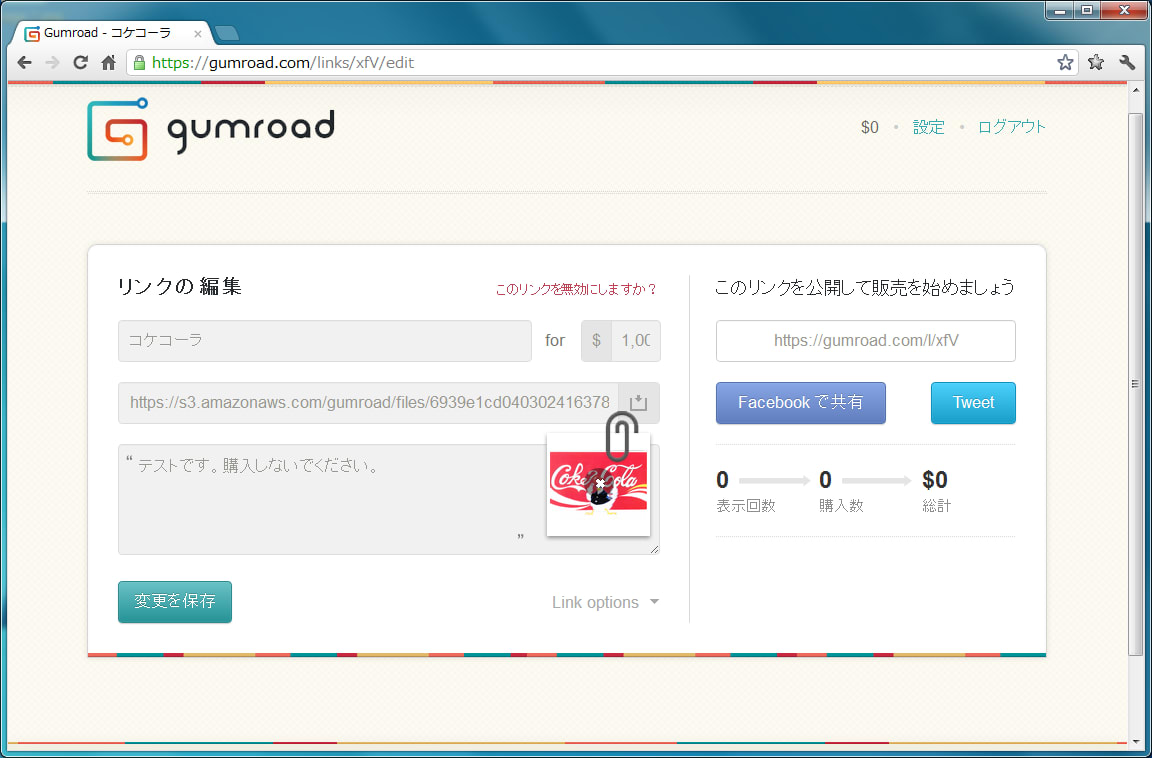Image resolution: width=1152 pixels, height=758 pixels.
Task: Click the Gumroad logo icon
Action: coord(117,130)
